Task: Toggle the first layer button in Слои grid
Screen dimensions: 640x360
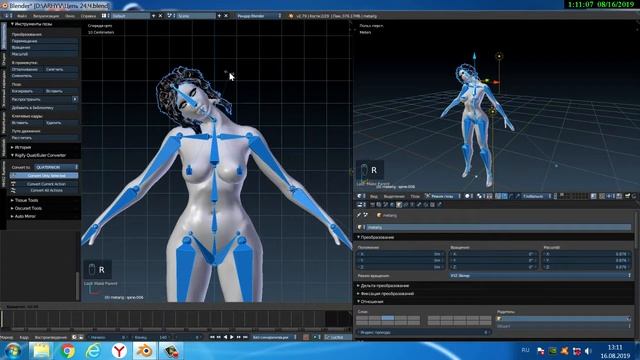Action: [362, 318]
